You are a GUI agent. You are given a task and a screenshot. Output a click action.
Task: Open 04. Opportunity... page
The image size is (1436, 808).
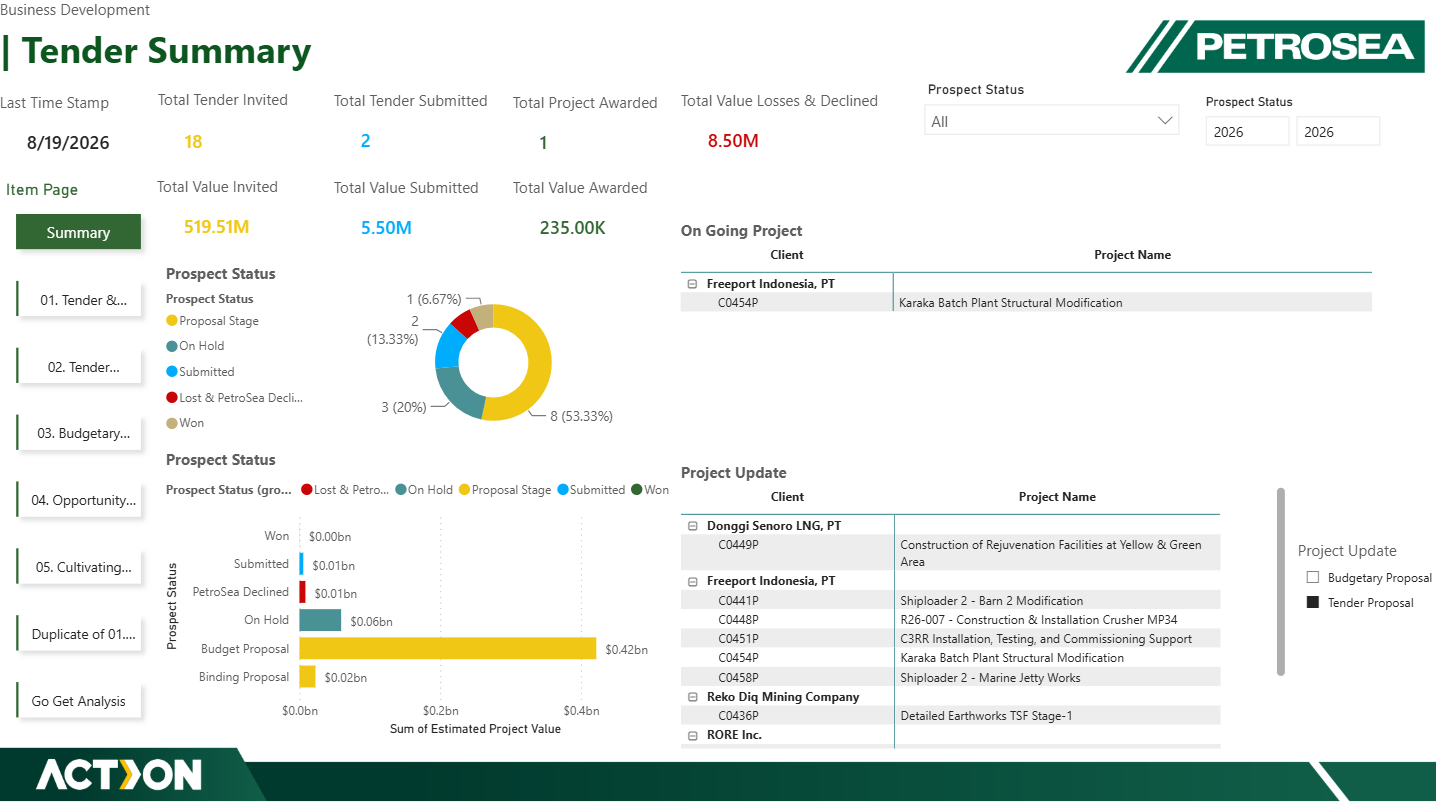pos(79,500)
